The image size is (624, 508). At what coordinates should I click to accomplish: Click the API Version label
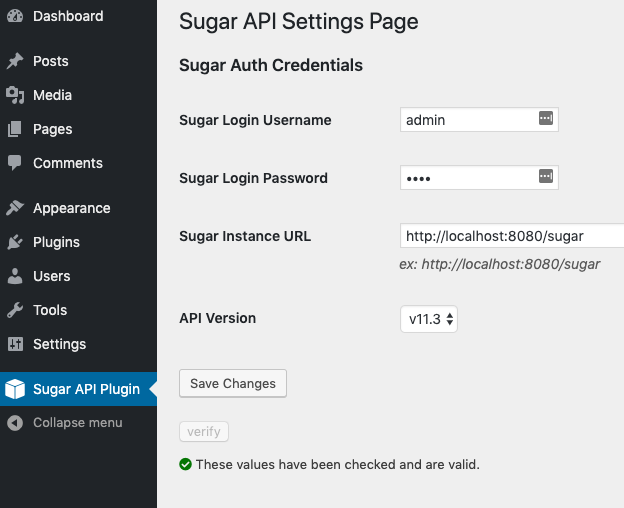(x=218, y=318)
